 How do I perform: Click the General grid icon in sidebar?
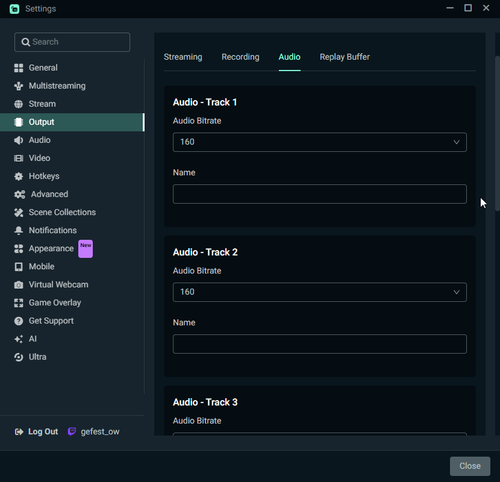[x=19, y=68]
